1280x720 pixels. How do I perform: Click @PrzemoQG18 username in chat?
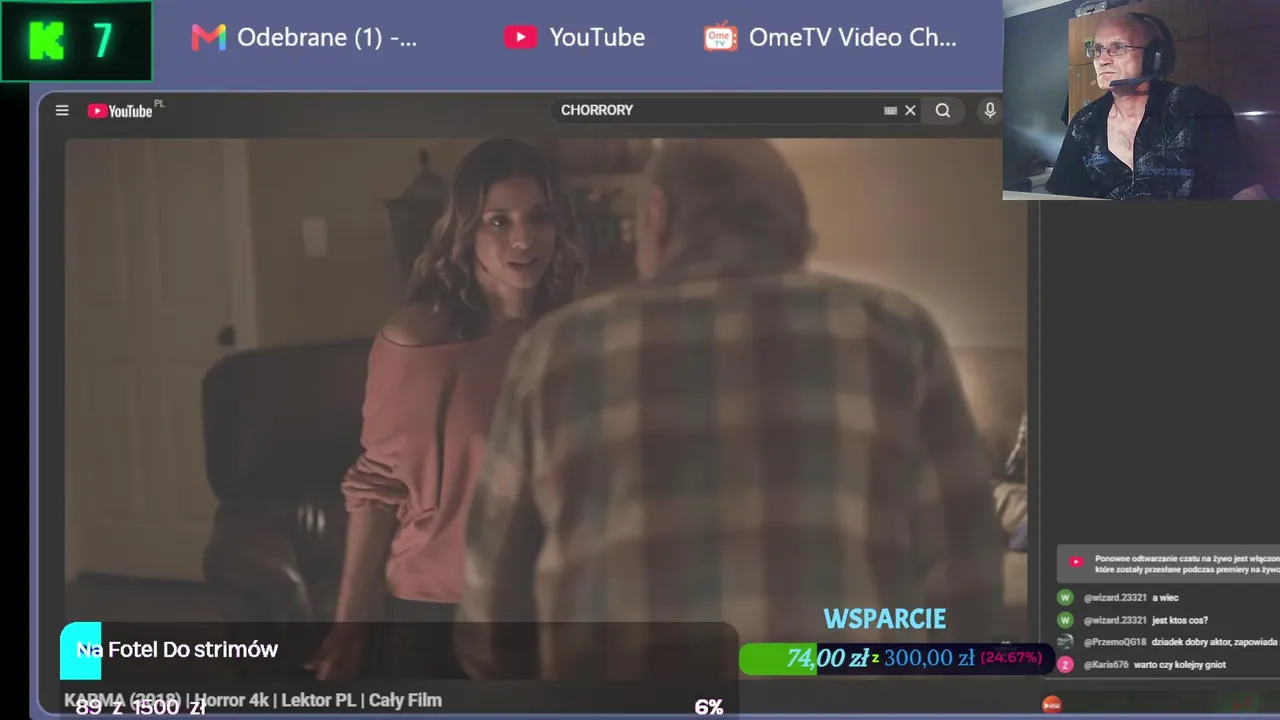[1114, 642]
